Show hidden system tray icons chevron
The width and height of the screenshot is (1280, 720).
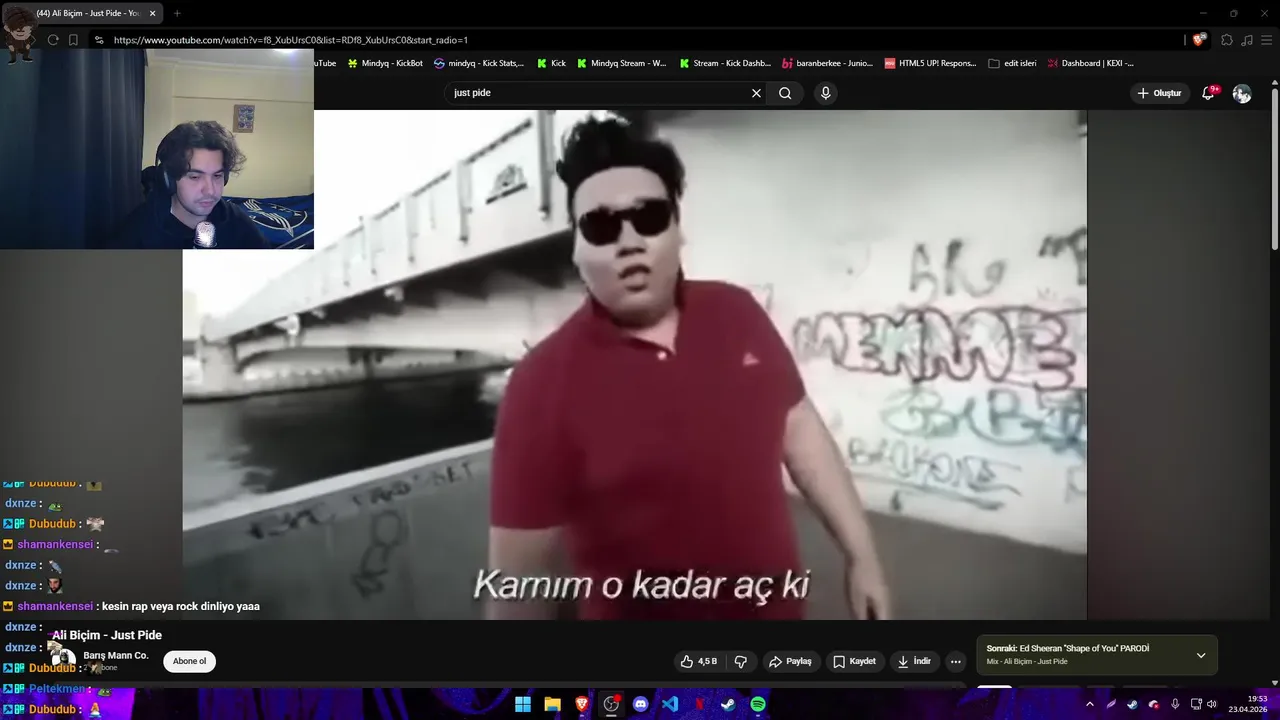pyautogui.click(x=1090, y=704)
